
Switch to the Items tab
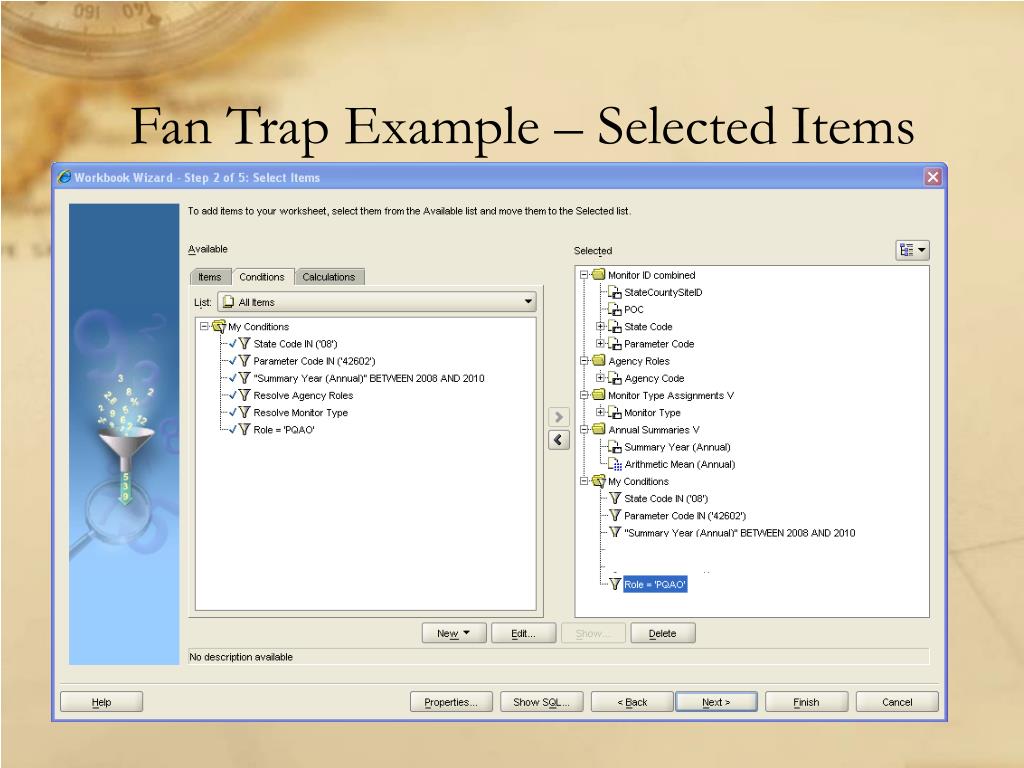point(210,277)
